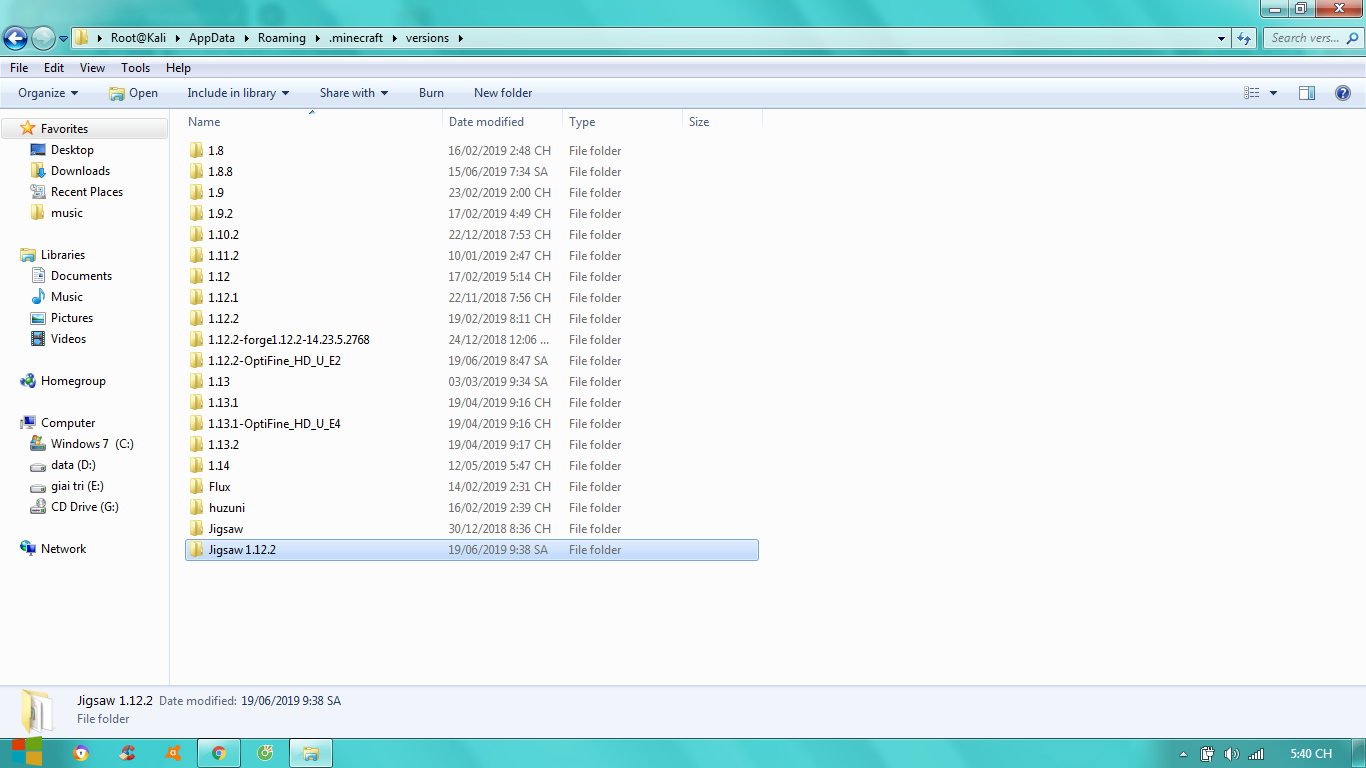Select the 1.9.2 folder
This screenshot has width=1366, height=768.
[220, 214]
